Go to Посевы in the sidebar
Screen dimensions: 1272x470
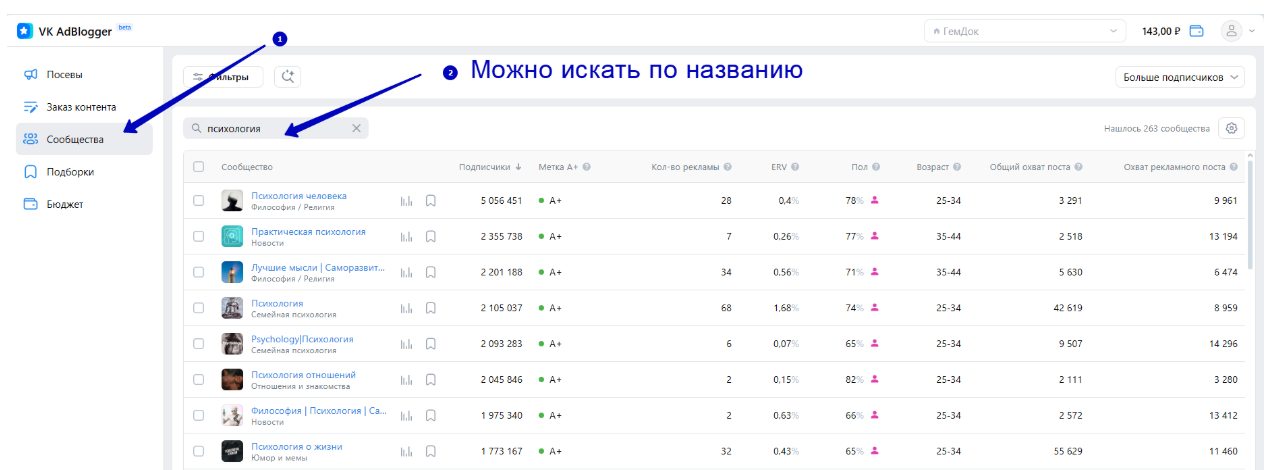[x=64, y=74]
